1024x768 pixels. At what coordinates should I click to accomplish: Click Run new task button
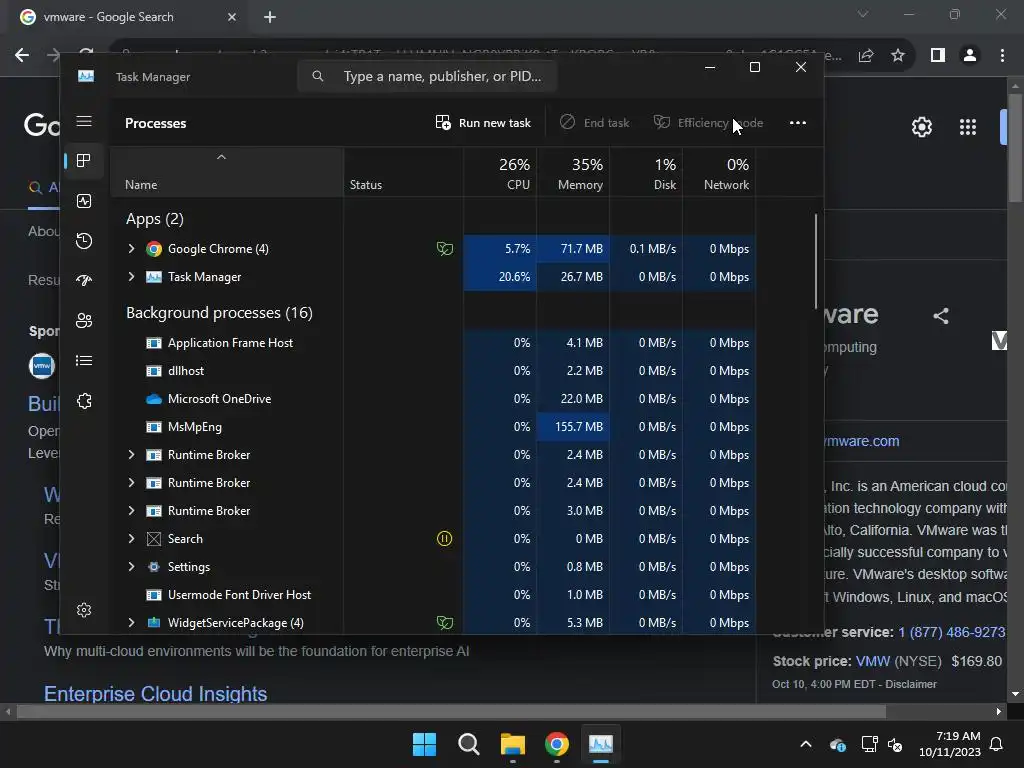click(x=483, y=123)
